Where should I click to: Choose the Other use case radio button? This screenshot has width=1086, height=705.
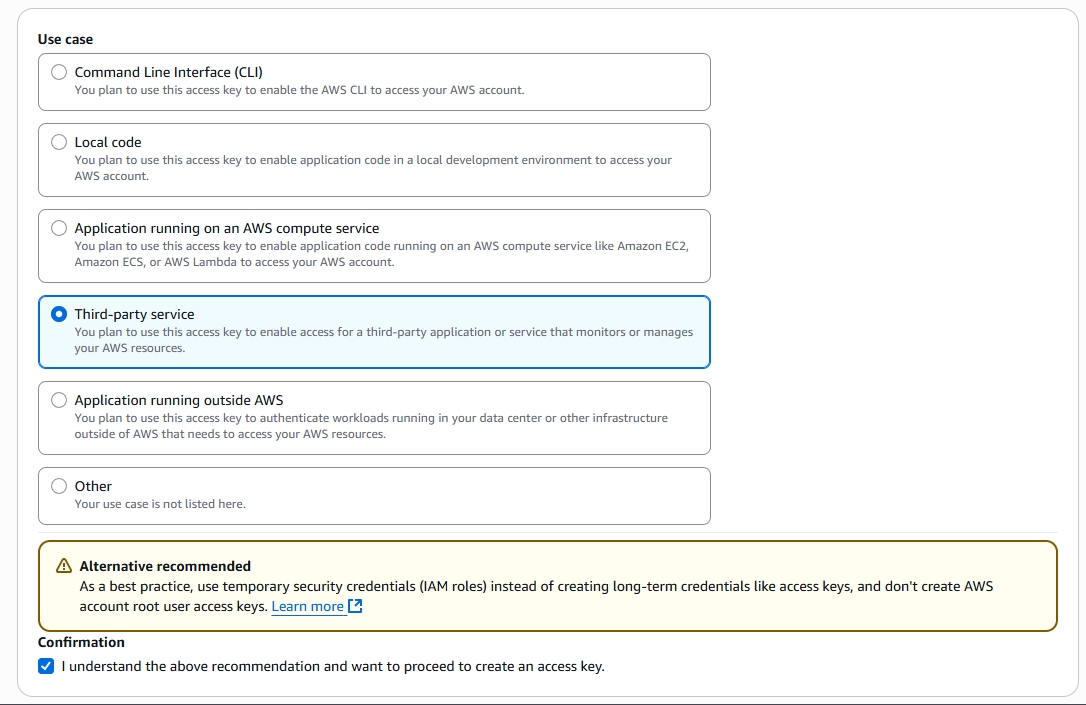click(59, 486)
